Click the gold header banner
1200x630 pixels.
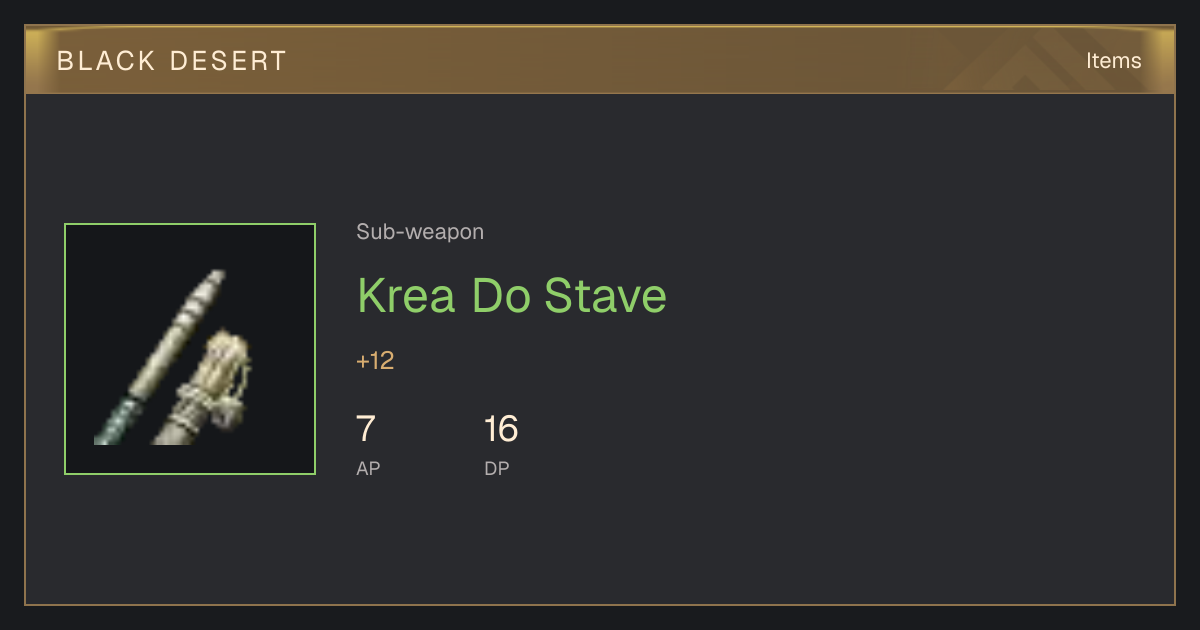(600, 61)
